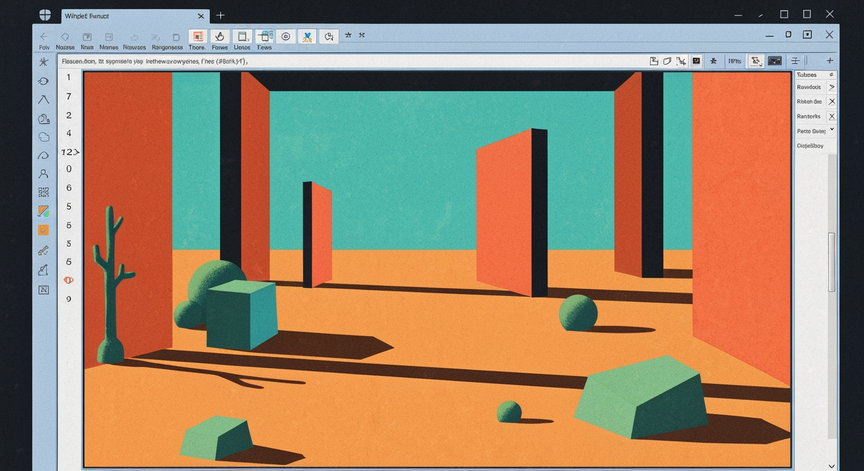
Task: Click the multicolor gradient icon in left sidebar
Action: [43, 212]
